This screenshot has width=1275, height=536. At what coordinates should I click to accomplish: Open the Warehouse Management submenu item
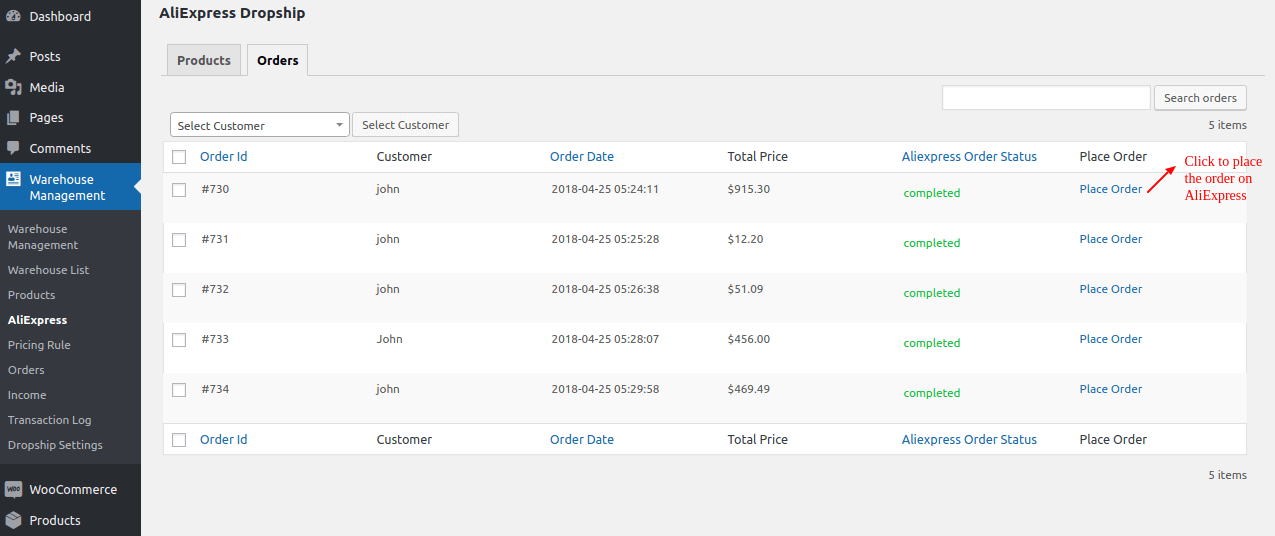(x=43, y=237)
